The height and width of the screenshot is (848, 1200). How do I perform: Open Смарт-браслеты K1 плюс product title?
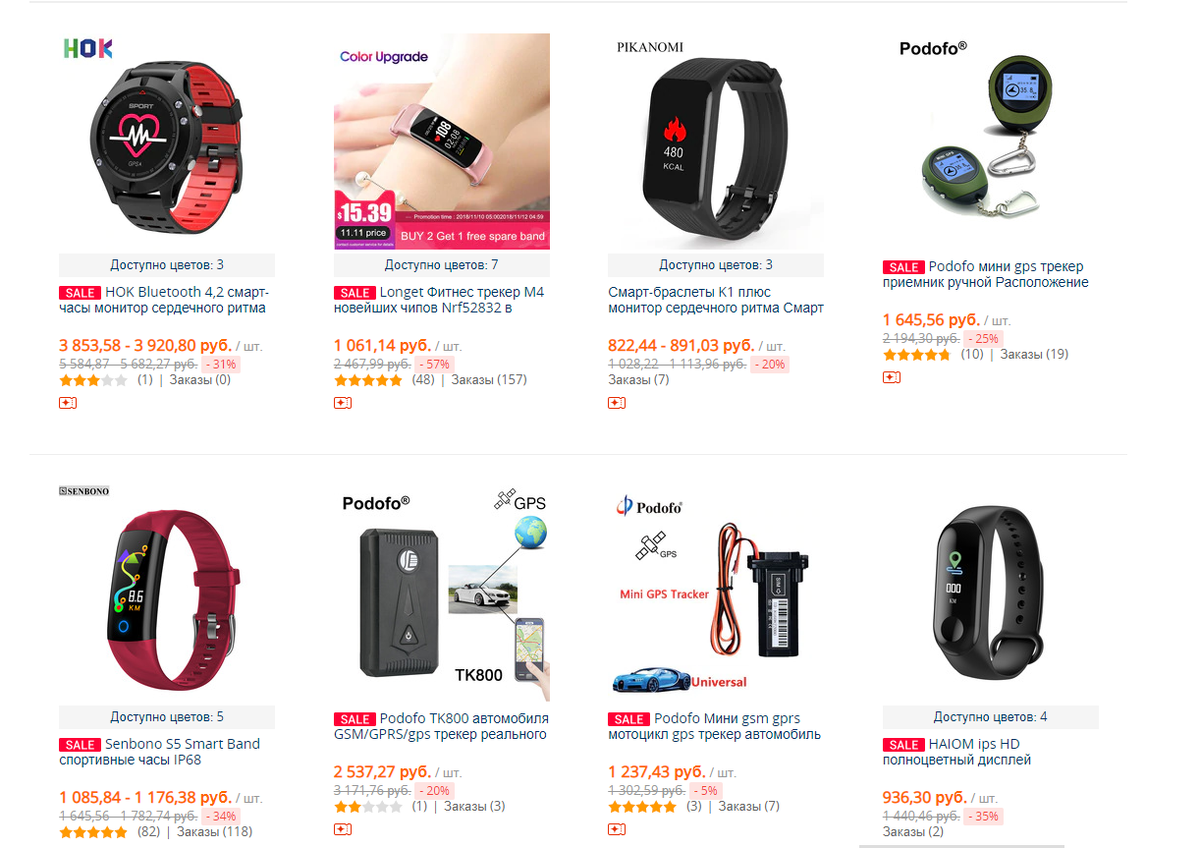(715, 300)
